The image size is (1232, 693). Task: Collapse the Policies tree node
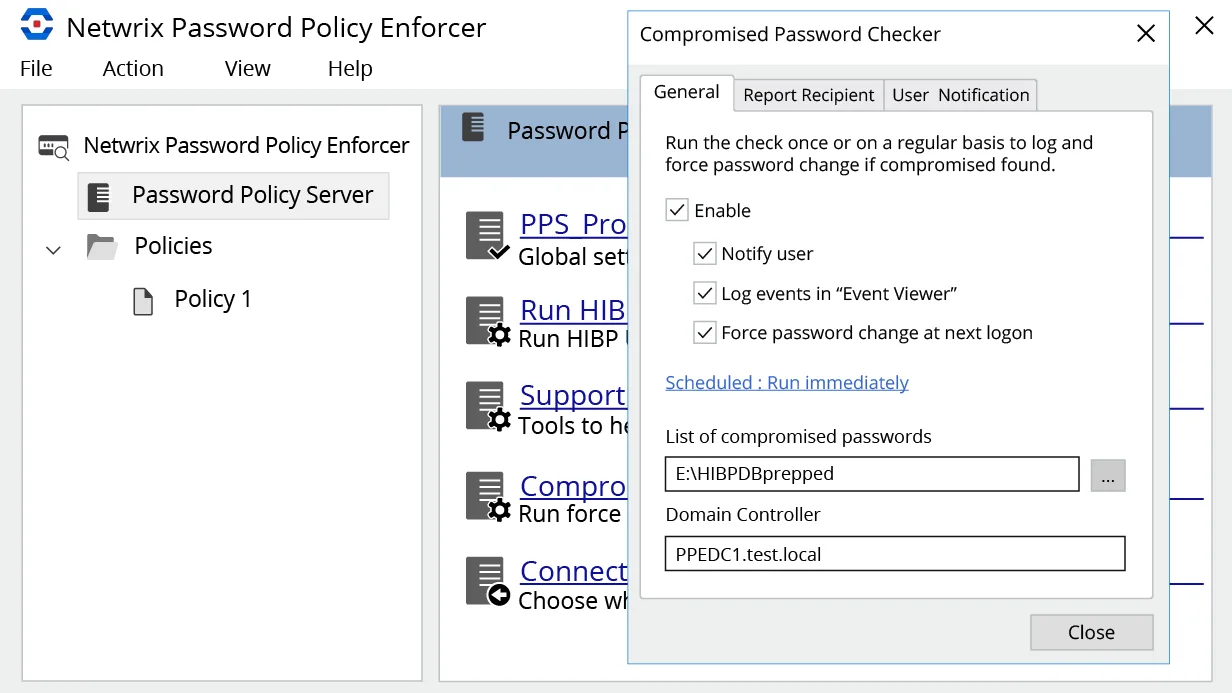click(54, 248)
